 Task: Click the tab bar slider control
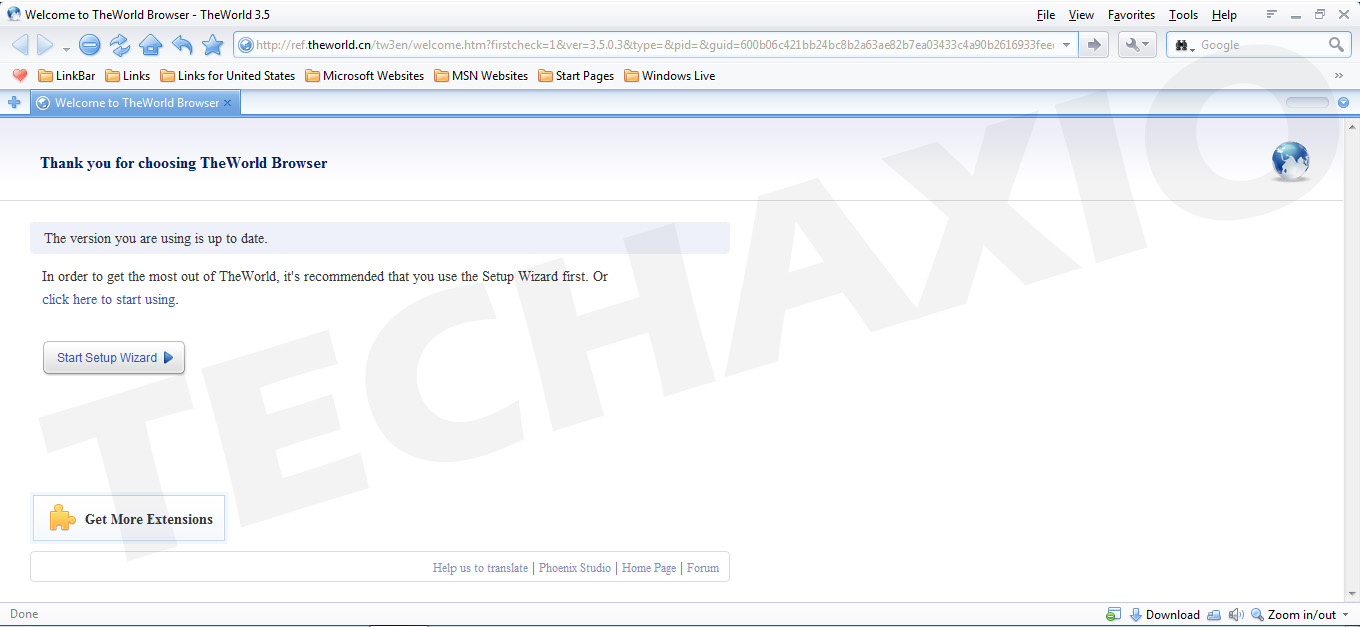pyautogui.click(x=1308, y=102)
